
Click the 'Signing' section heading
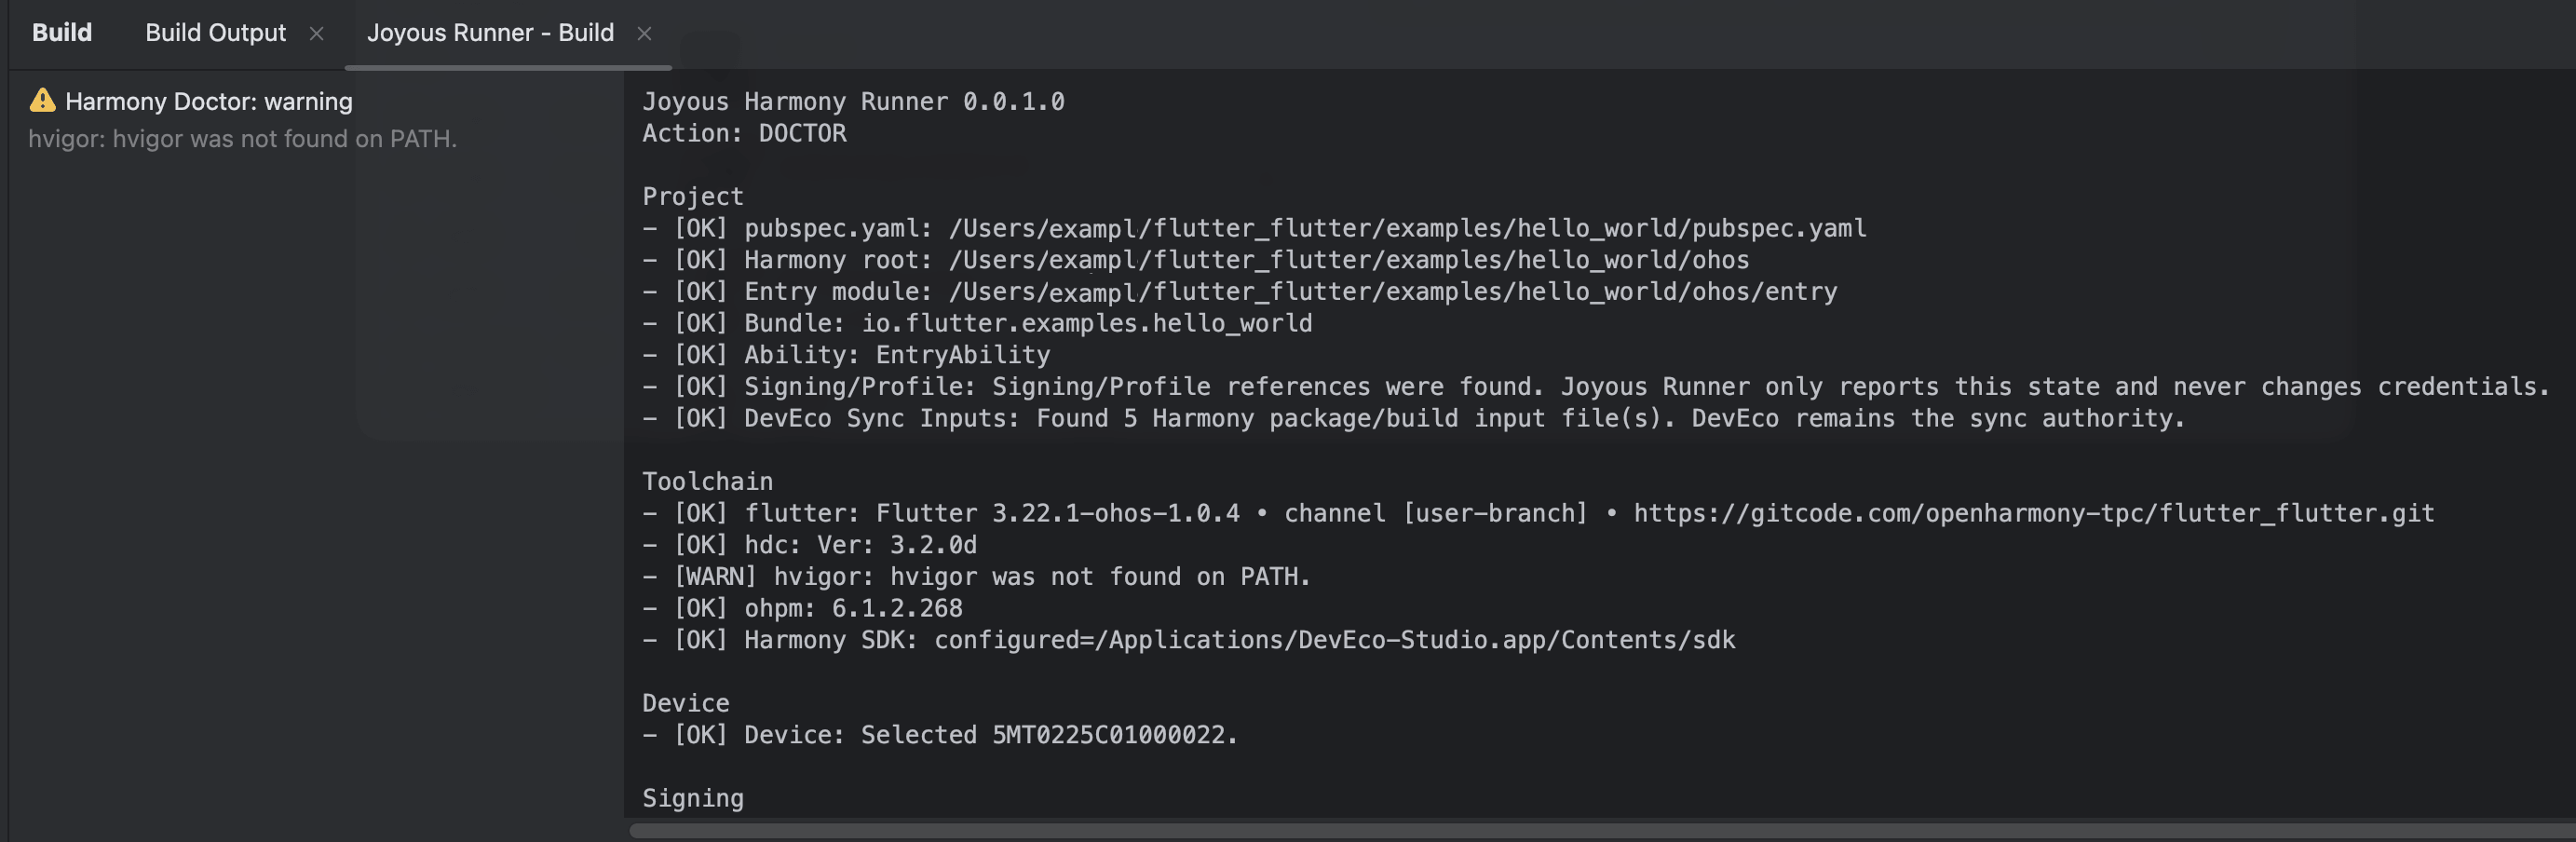click(x=693, y=798)
